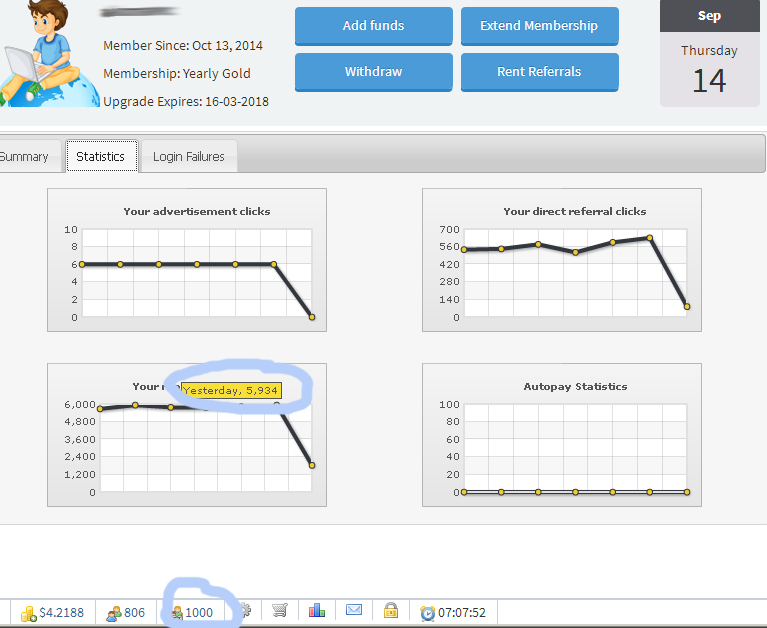
Task: Click the coins balance icon showing $4.2188
Action: [x=29, y=612]
